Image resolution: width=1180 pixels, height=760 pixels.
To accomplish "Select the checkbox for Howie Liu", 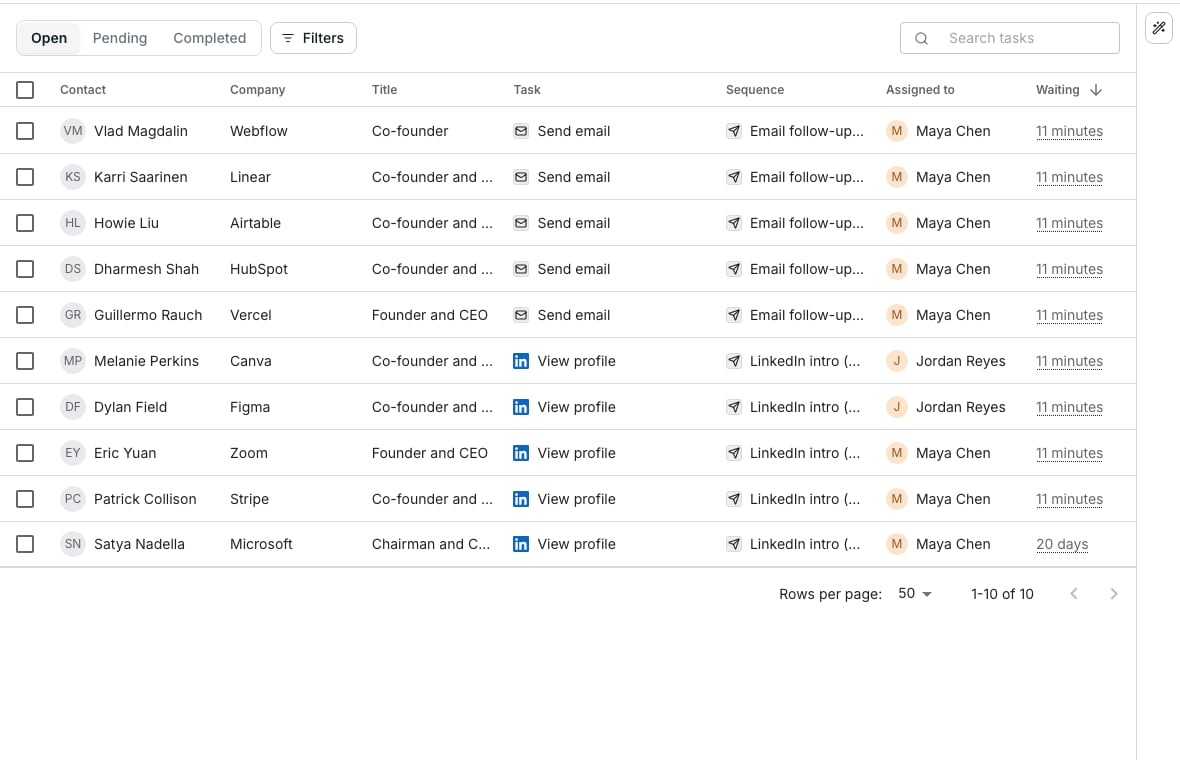I will [x=25, y=223].
